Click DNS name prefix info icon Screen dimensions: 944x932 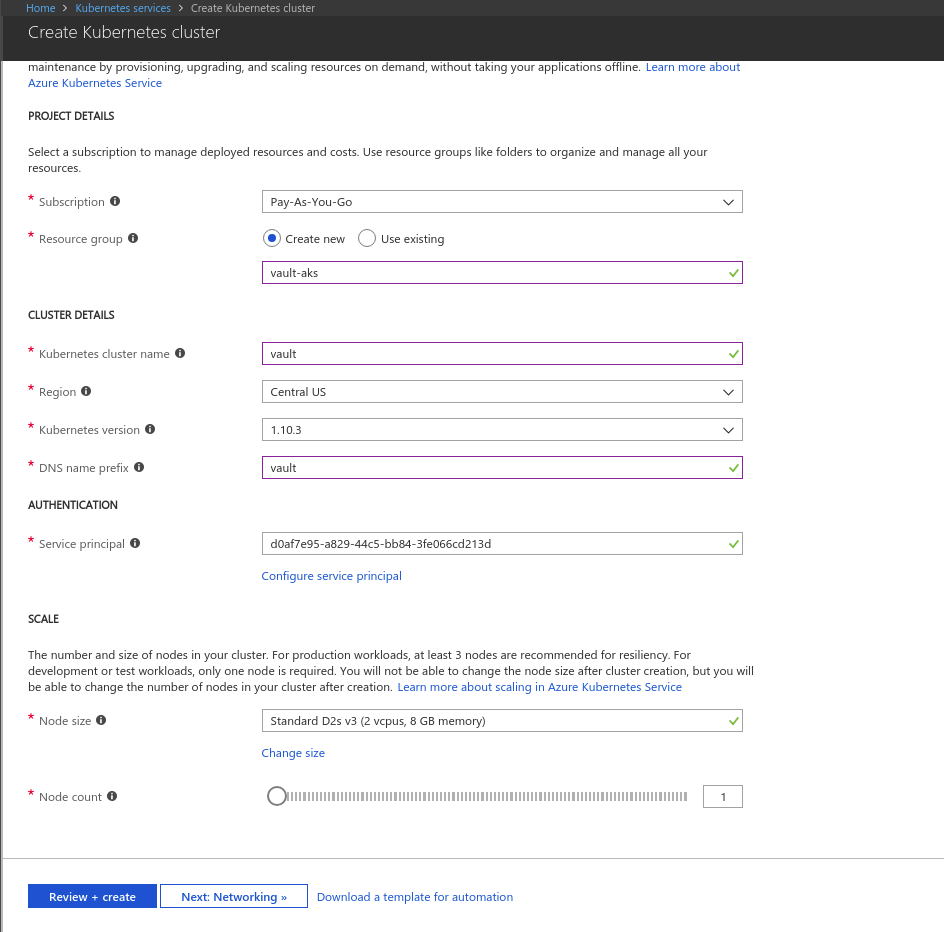coord(139,468)
